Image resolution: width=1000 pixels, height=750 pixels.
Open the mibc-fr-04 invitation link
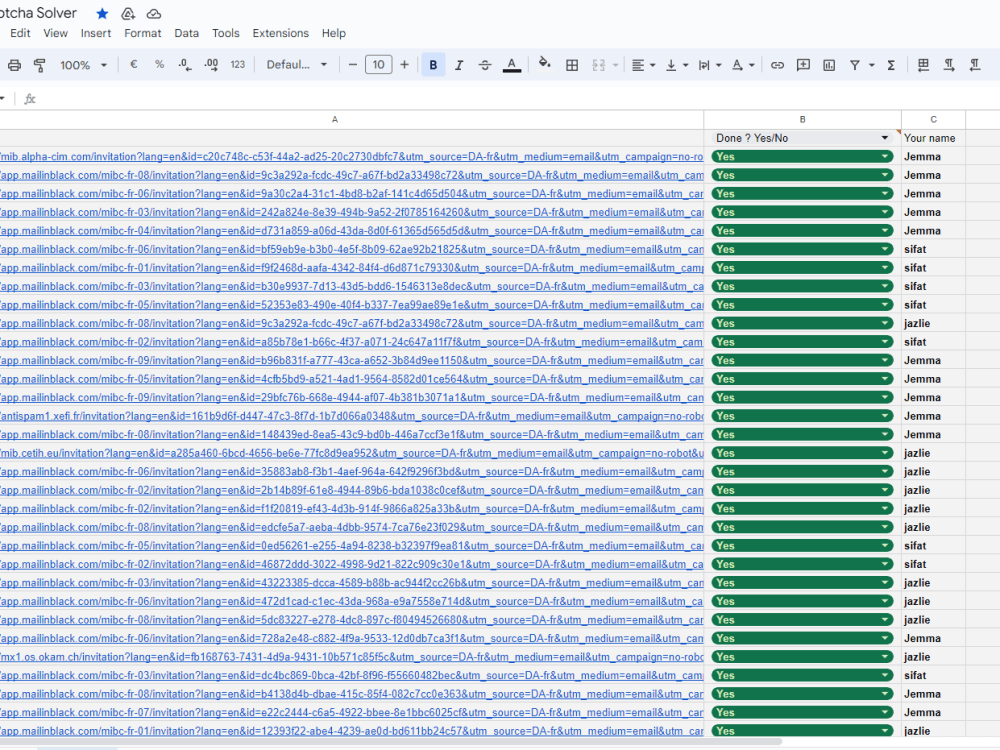351,231
